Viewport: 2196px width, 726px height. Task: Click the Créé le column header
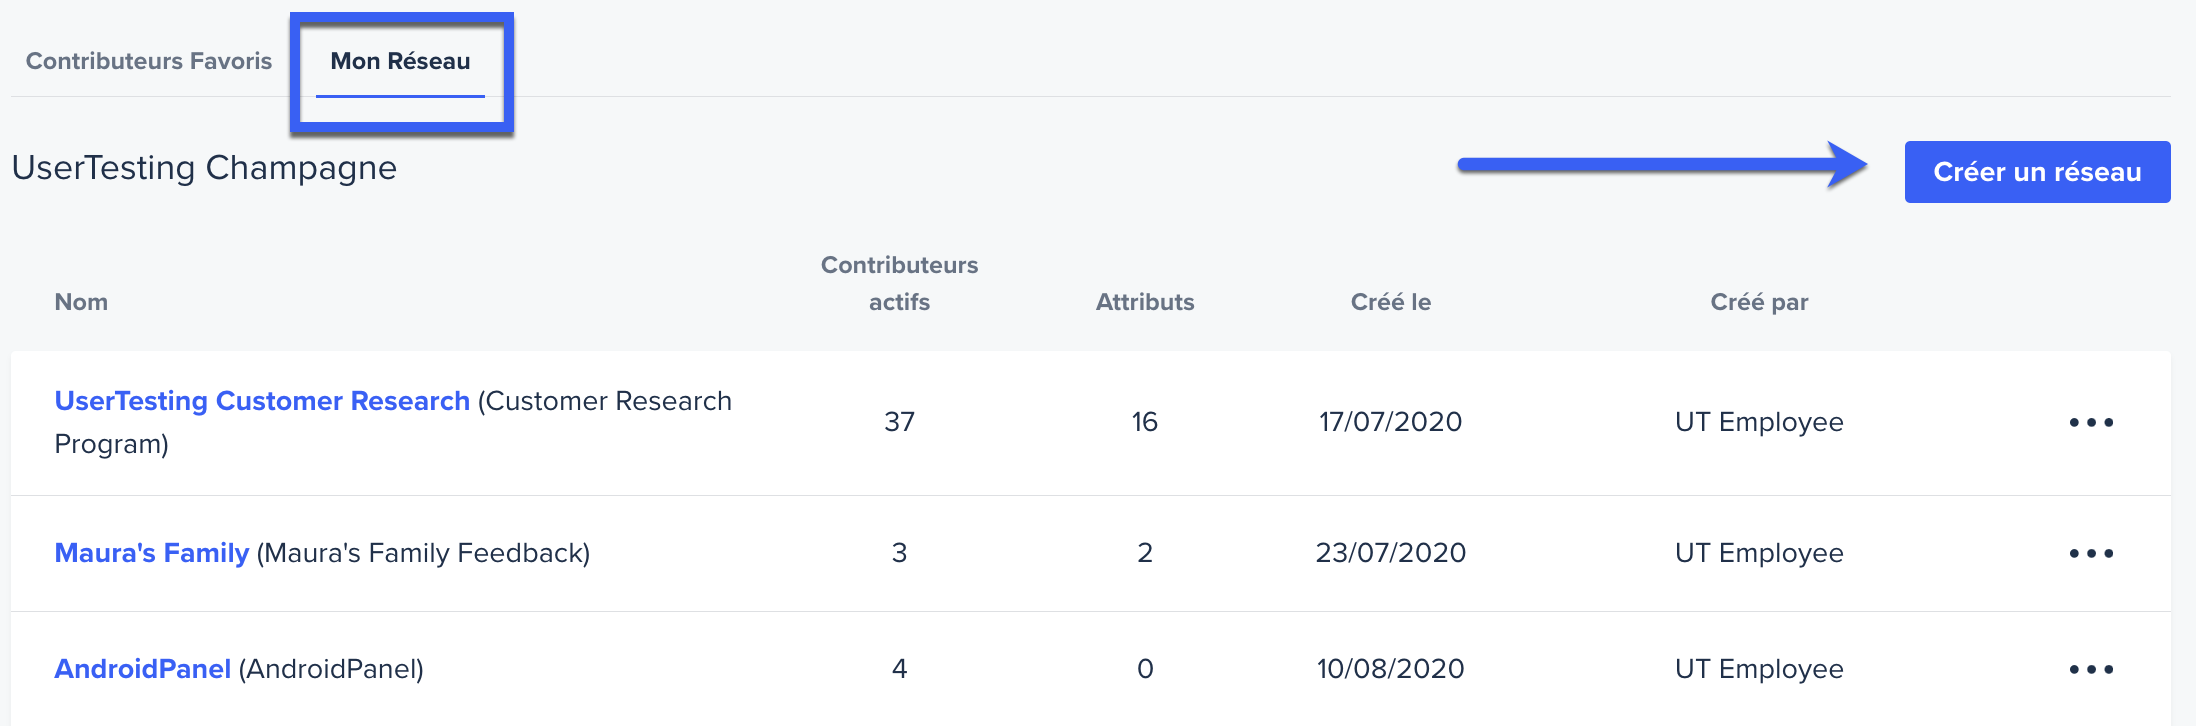1391,302
